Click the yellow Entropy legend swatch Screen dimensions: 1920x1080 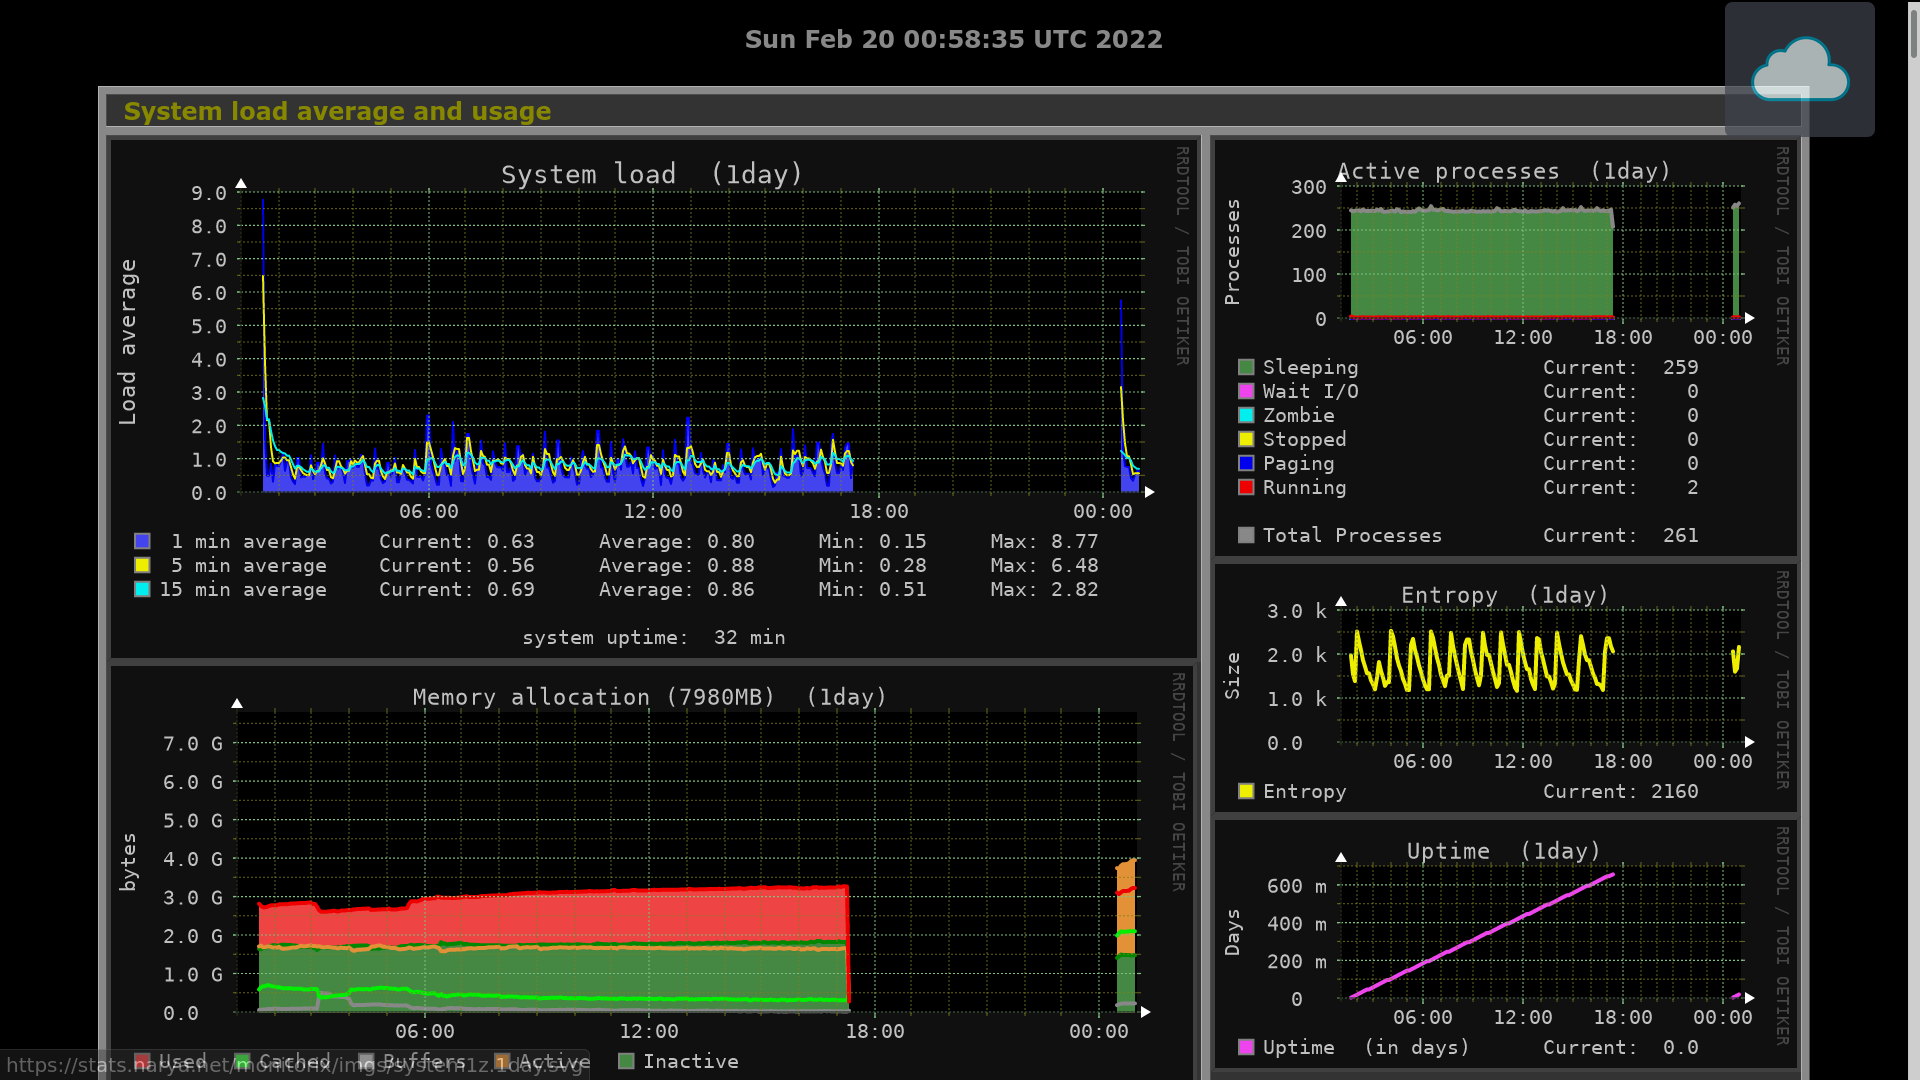pos(1246,791)
